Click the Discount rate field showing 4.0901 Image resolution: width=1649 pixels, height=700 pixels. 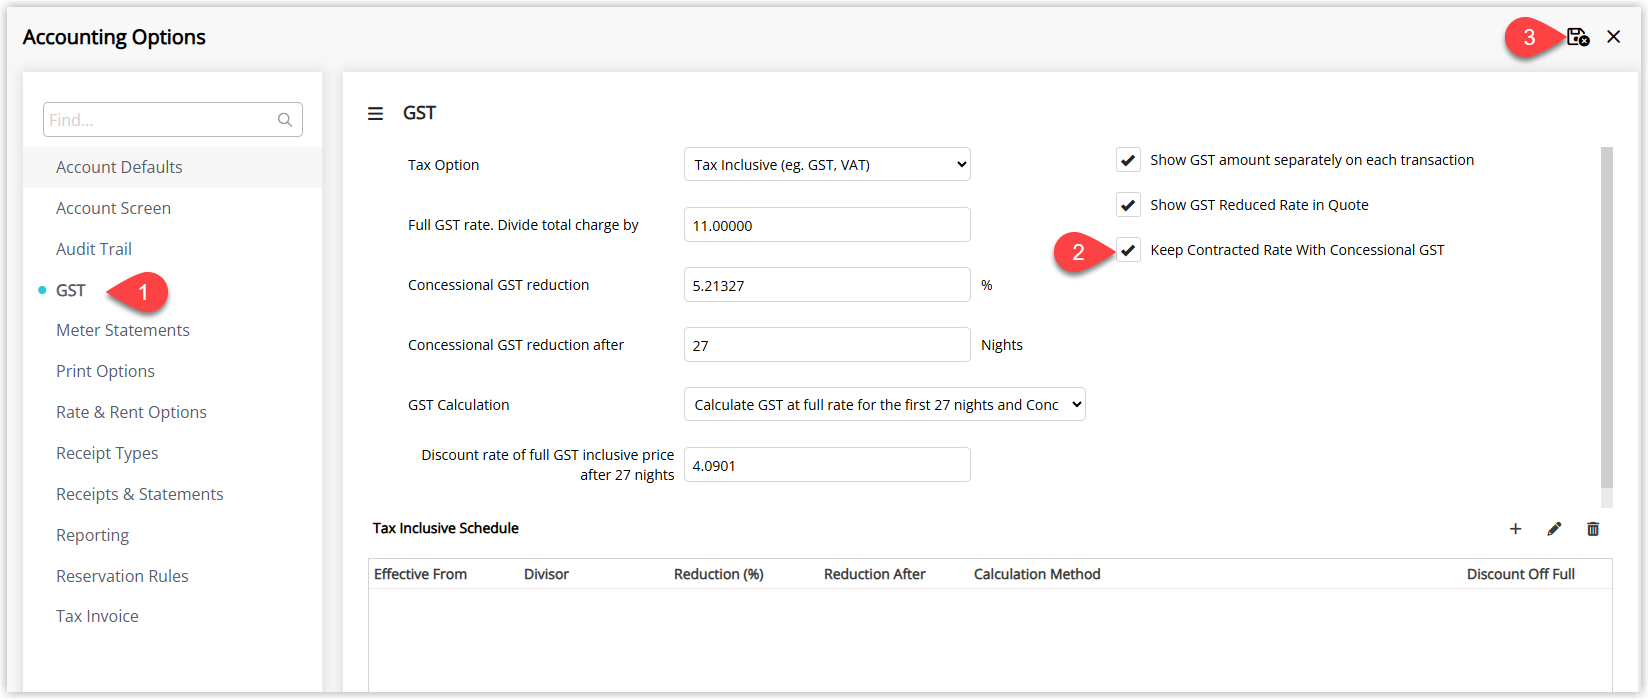[827, 465]
